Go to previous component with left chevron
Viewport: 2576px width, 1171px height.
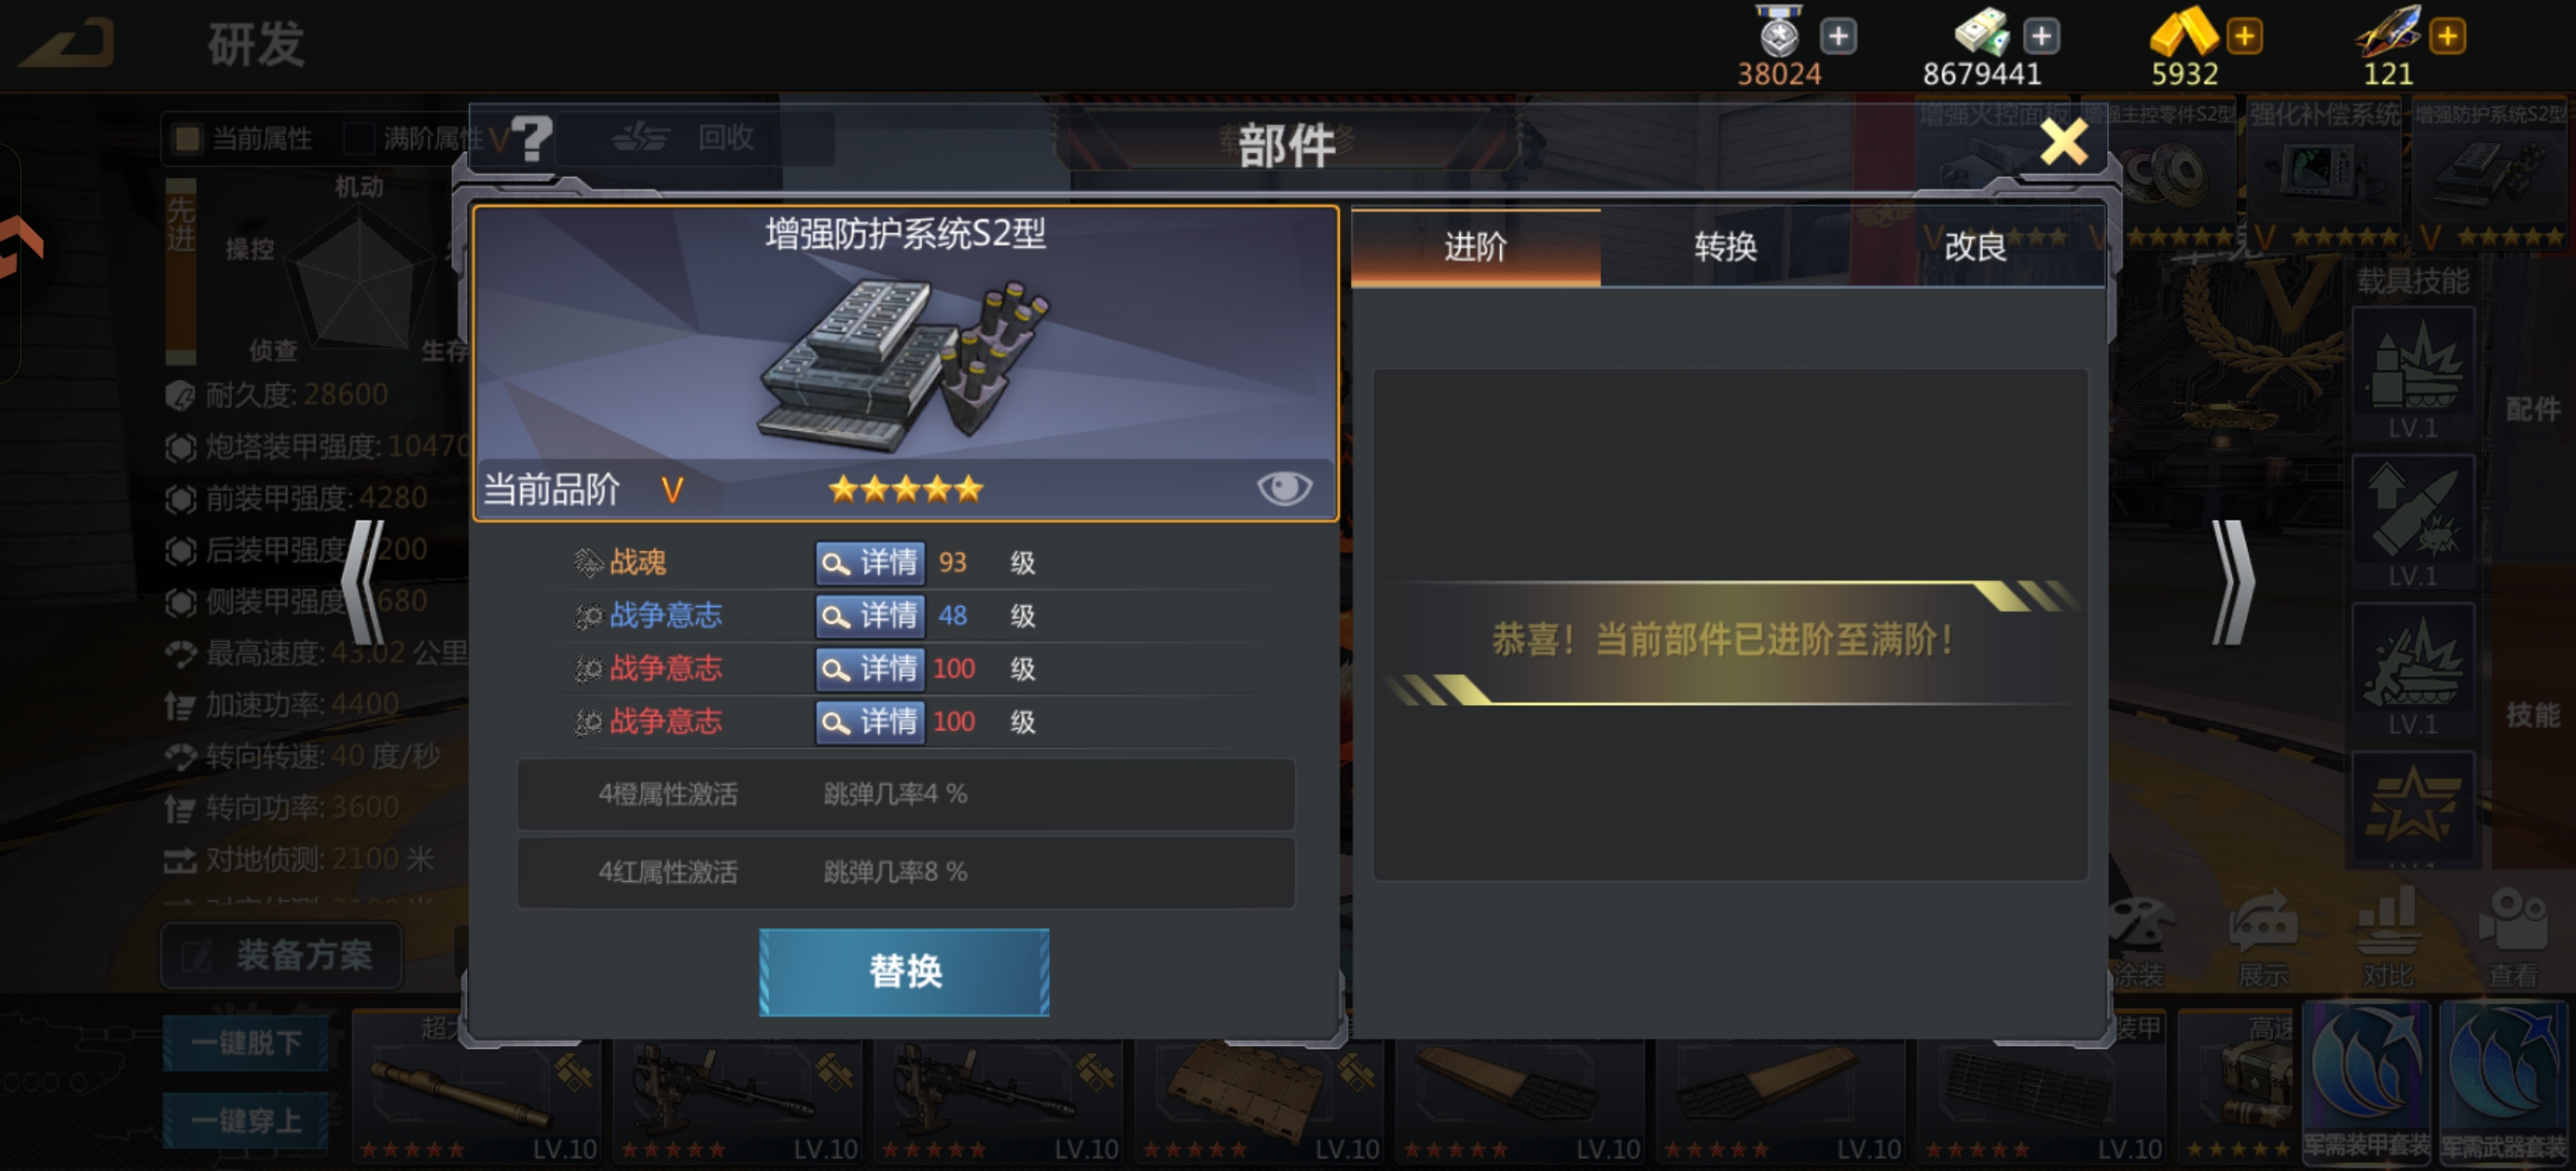[x=364, y=582]
